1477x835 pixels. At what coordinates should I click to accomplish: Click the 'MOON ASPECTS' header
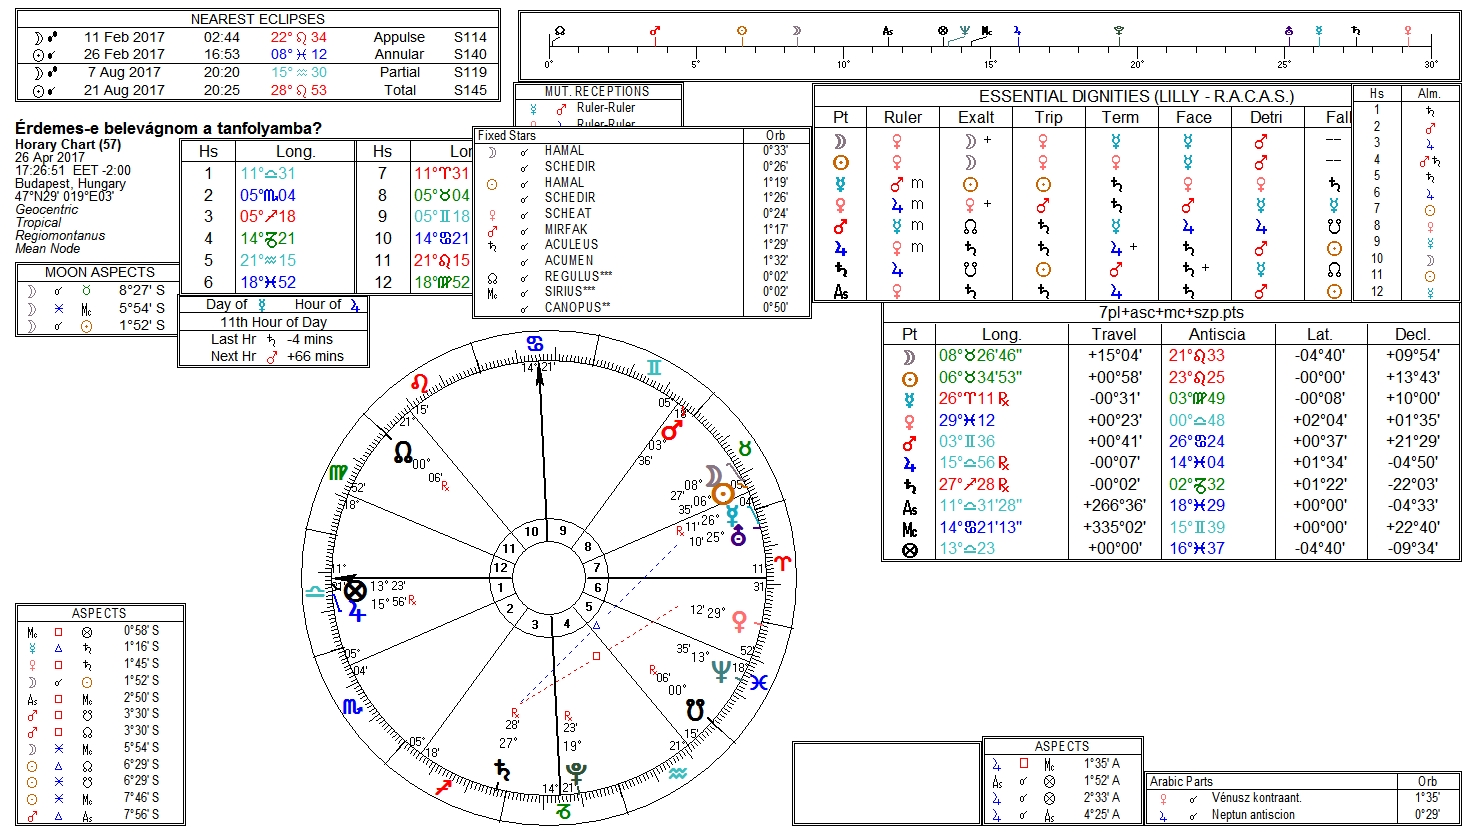(100, 272)
